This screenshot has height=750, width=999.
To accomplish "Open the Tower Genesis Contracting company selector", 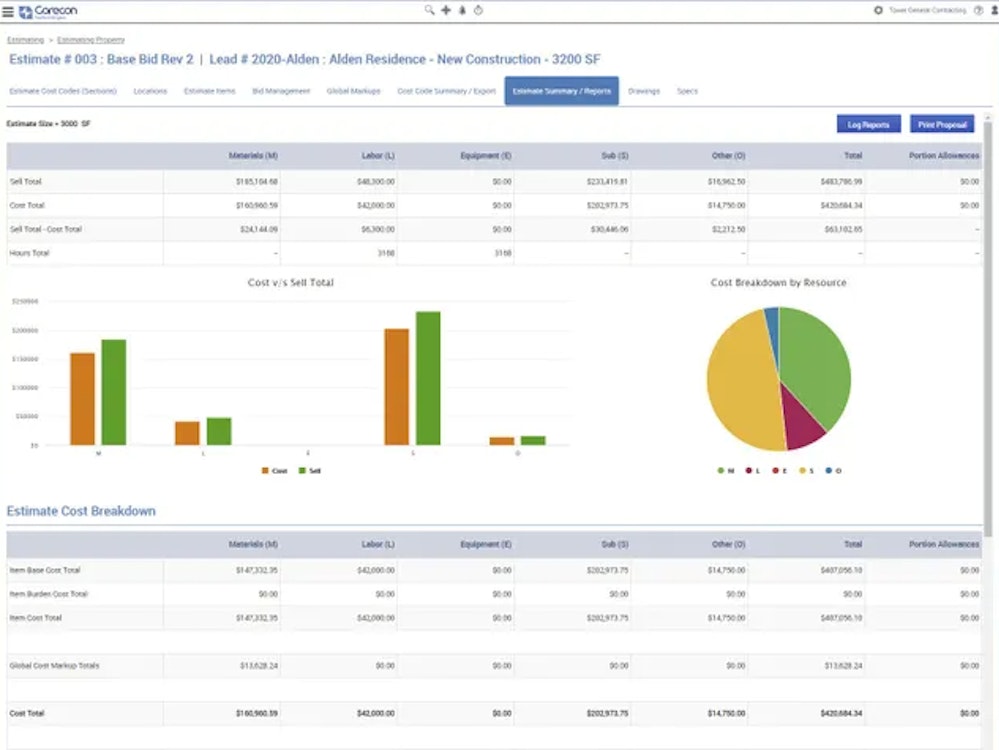I will click(927, 10).
